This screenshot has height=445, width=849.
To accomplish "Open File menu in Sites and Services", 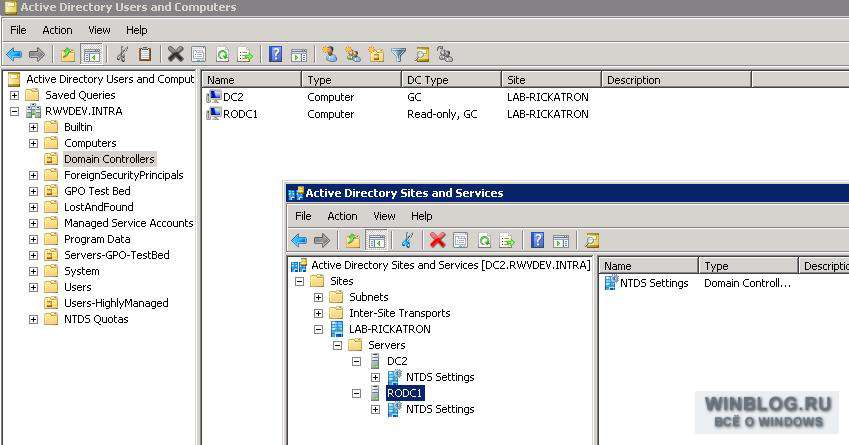I will (x=303, y=216).
